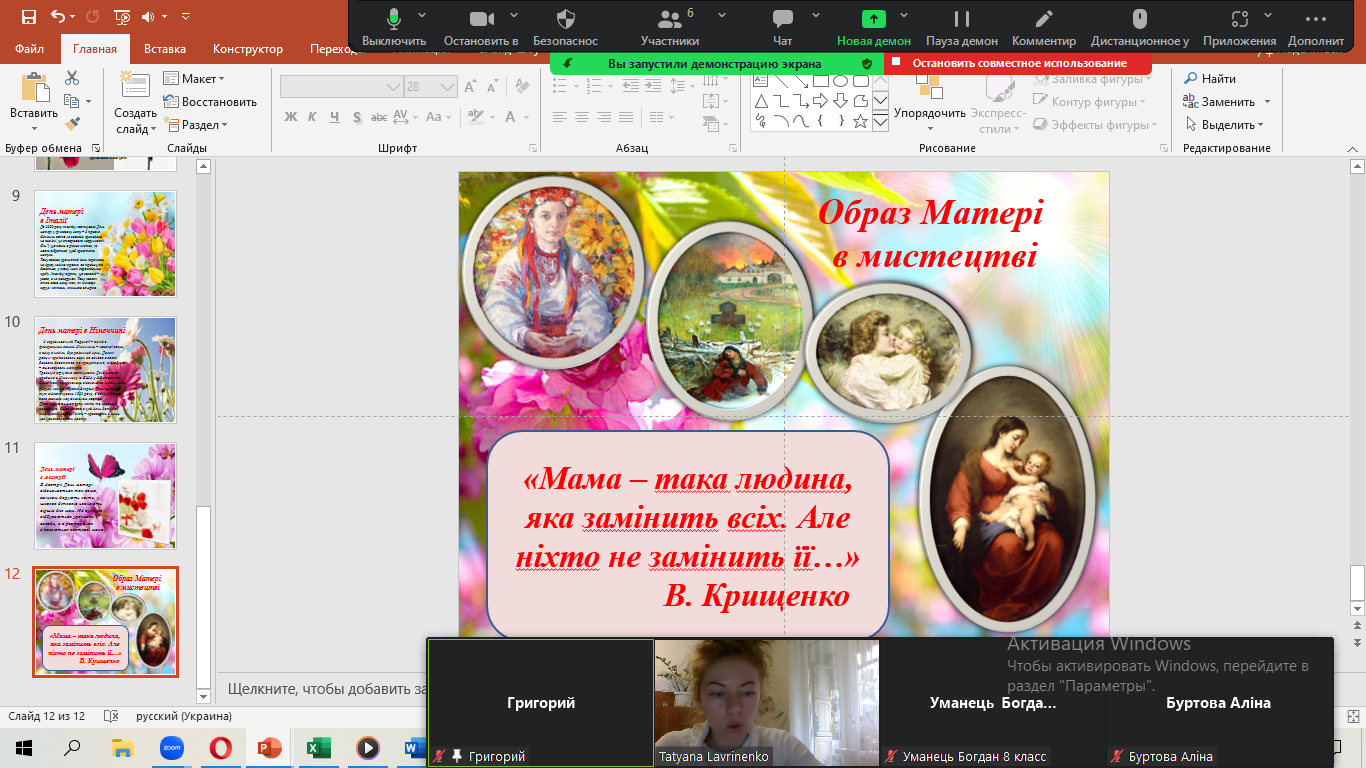1366x768 pixels.
Task: Click the quote text box by В. Крищенко
Action: (688, 534)
